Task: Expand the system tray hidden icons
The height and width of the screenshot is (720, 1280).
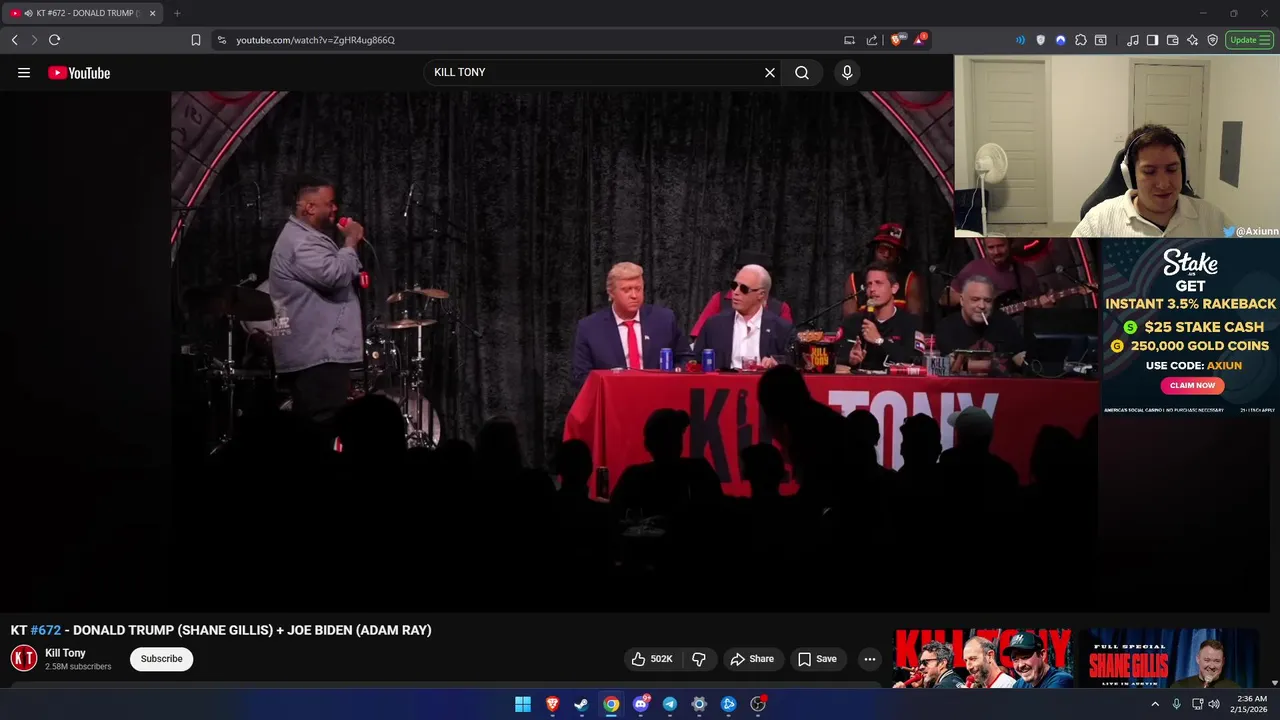Action: coord(1155,704)
